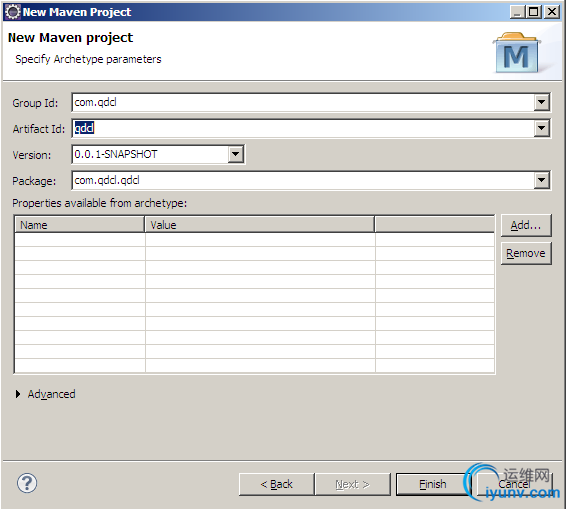Go to previous page with Back button
566x509 pixels.
277,484
